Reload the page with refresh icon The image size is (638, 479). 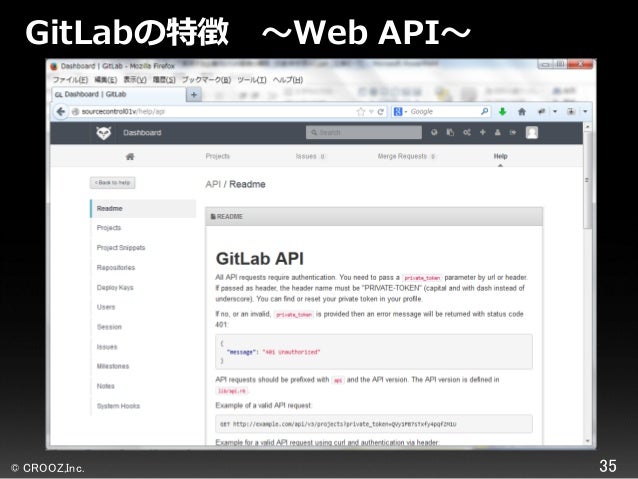pos(380,112)
